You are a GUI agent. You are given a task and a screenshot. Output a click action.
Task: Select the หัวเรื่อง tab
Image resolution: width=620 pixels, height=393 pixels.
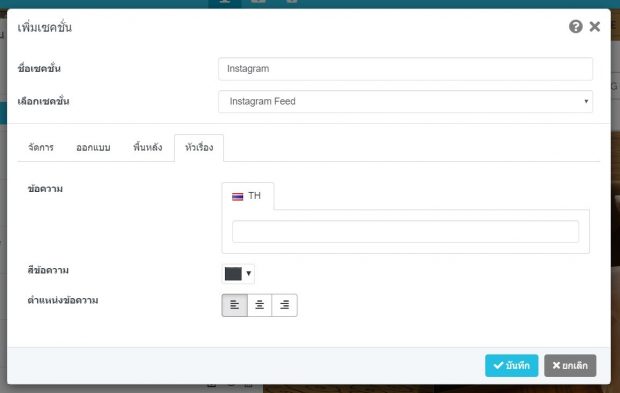click(199, 147)
